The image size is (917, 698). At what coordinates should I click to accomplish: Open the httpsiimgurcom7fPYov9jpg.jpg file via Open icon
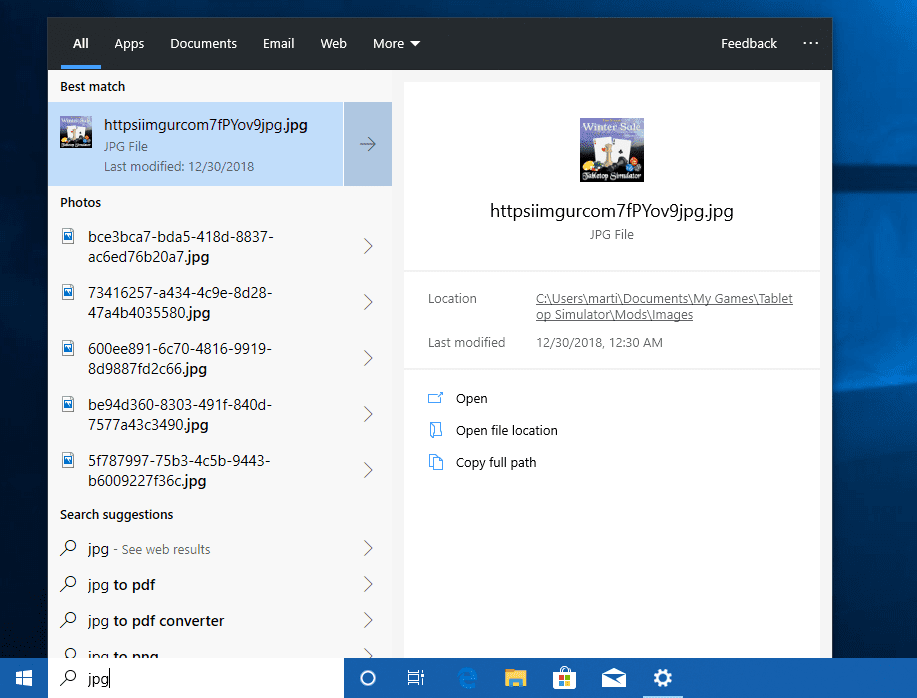pos(436,398)
